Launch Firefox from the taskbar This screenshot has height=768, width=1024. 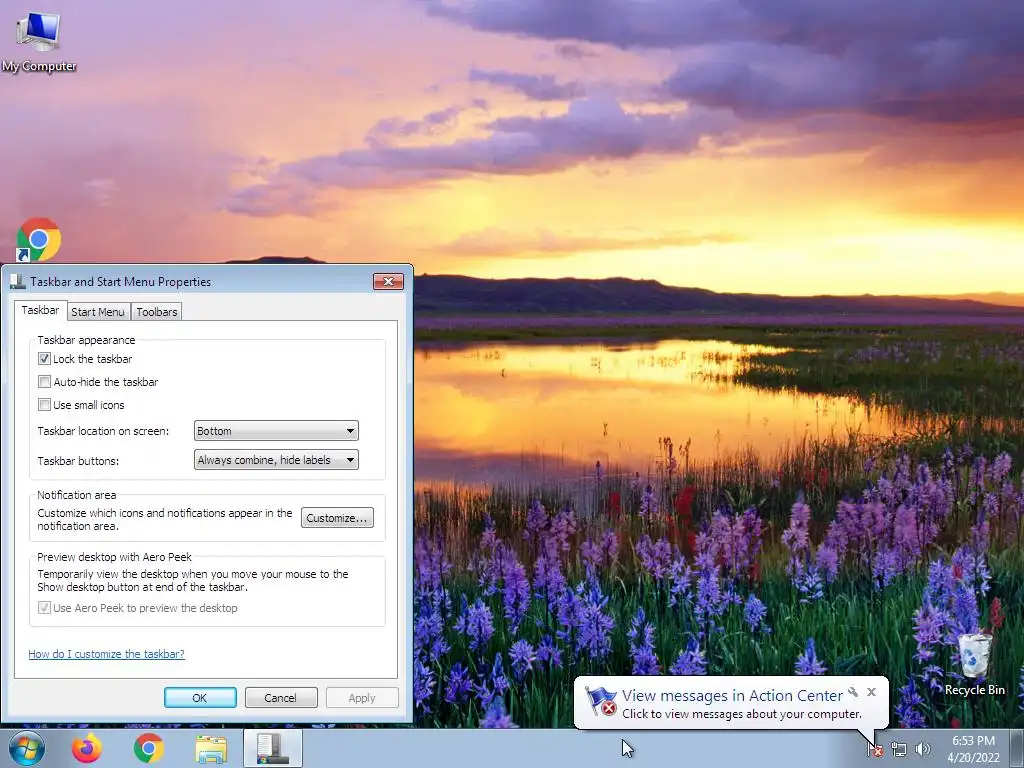point(86,748)
